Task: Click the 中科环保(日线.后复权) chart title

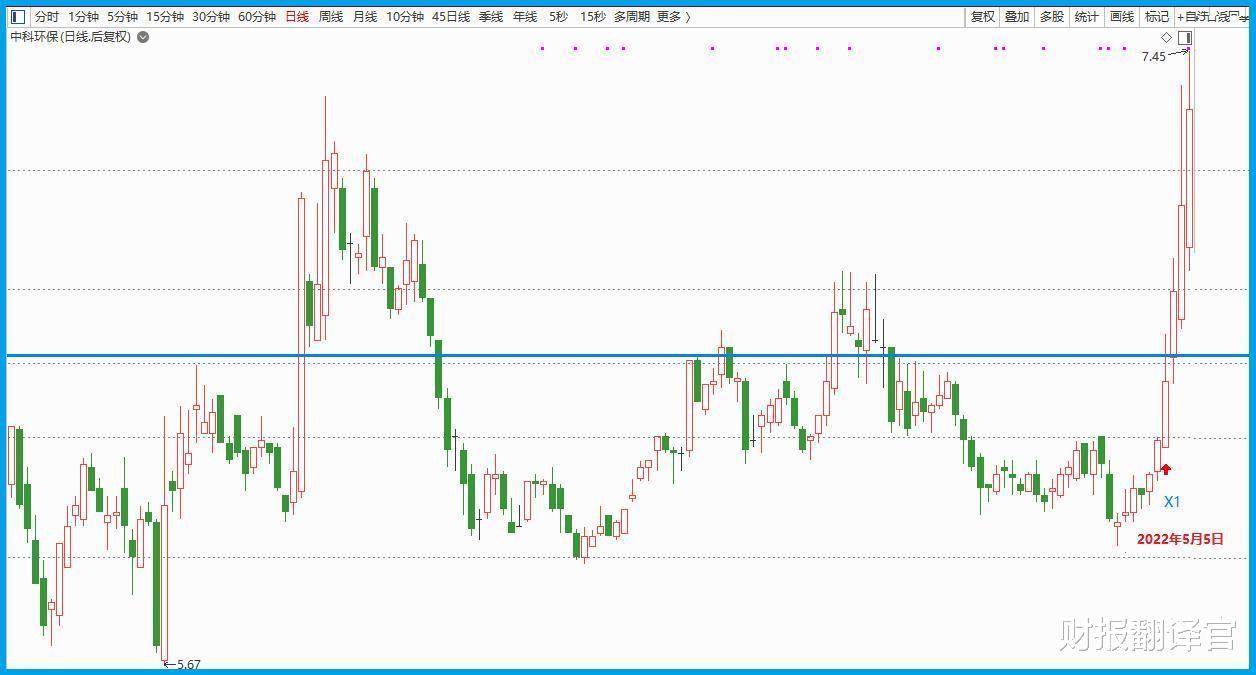Action: click(x=70, y=37)
